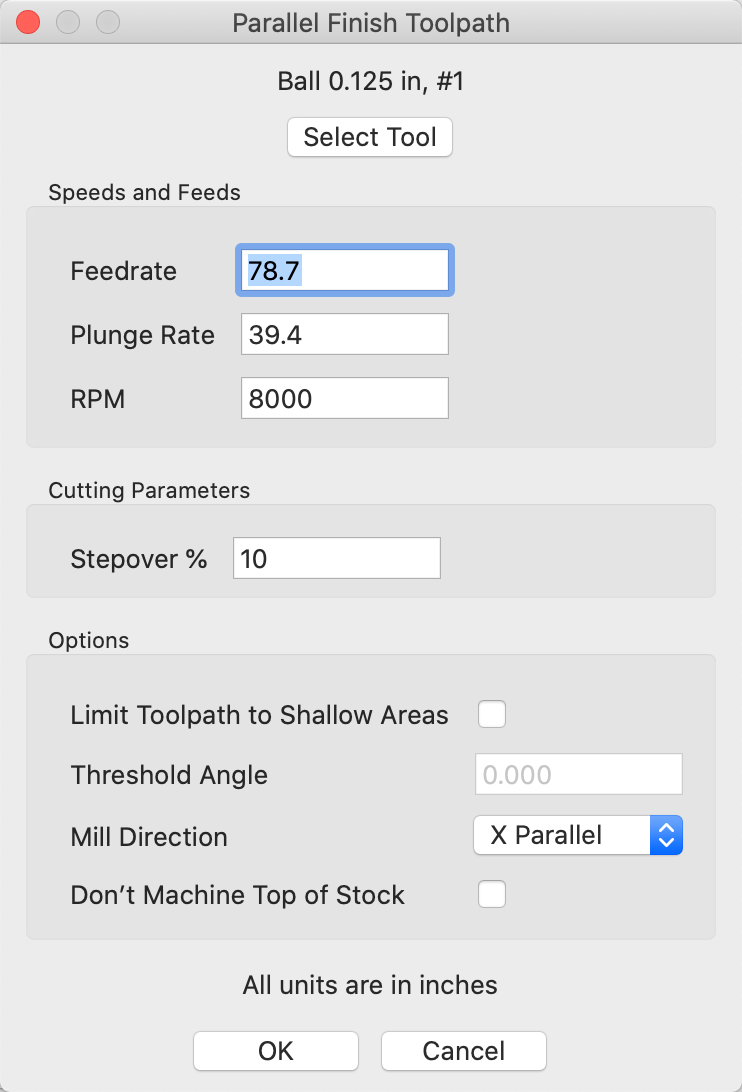The image size is (742, 1092).
Task: Click the Cutting Parameters group heading
Action: coord(149,490)
